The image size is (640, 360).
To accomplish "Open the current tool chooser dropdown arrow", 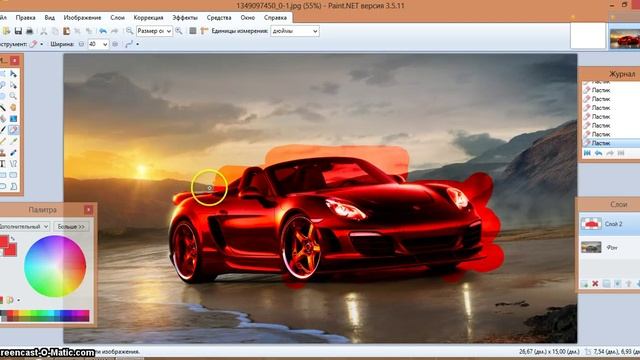I will (x=42, y=44).
